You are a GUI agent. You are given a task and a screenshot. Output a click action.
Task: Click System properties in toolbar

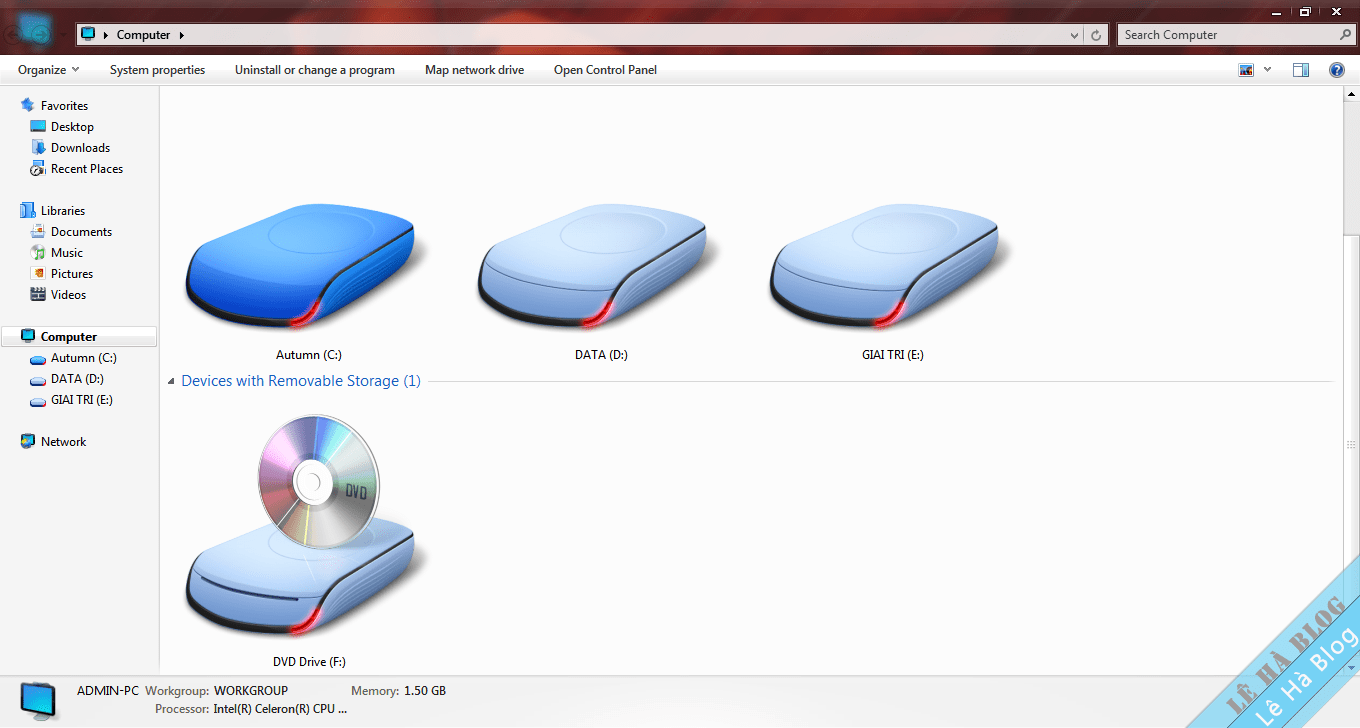pyautogui.click(x=157, y=70)
